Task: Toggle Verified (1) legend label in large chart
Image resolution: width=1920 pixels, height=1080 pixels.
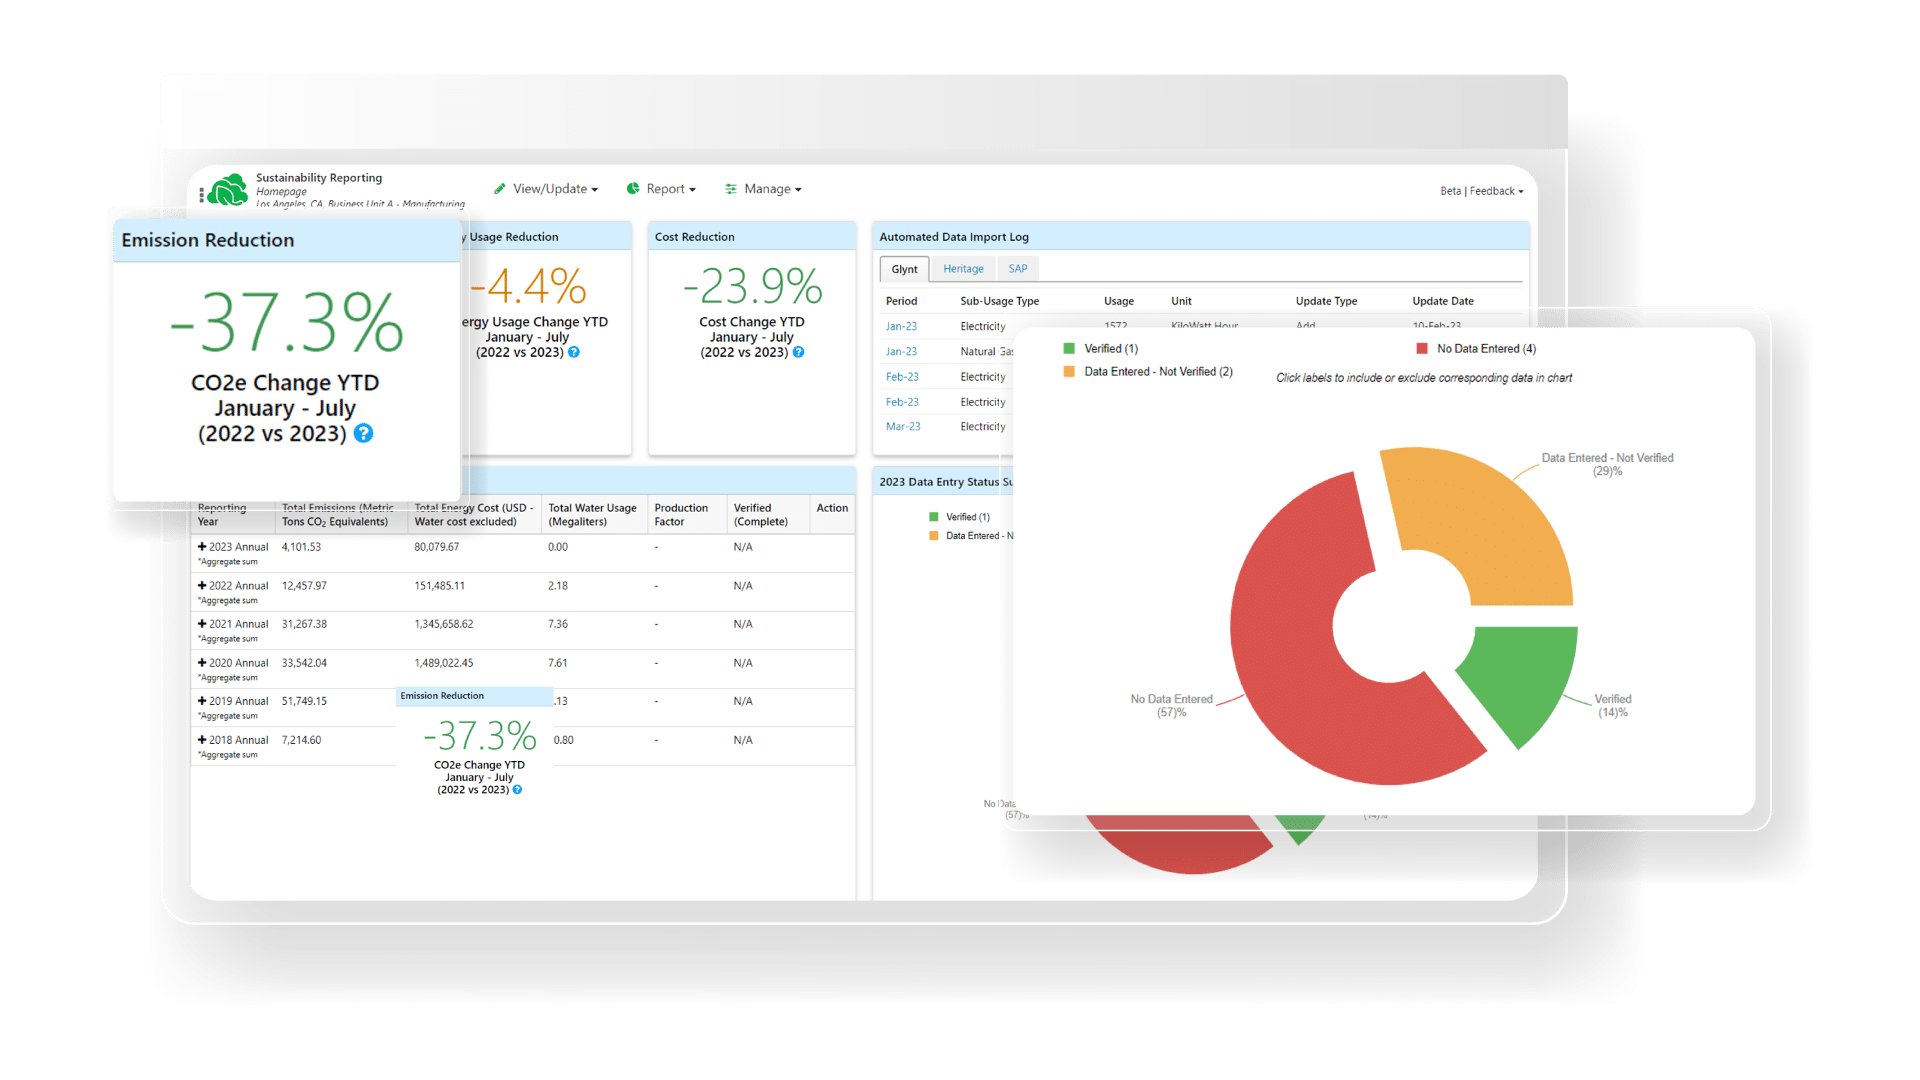Action: 1111,349
